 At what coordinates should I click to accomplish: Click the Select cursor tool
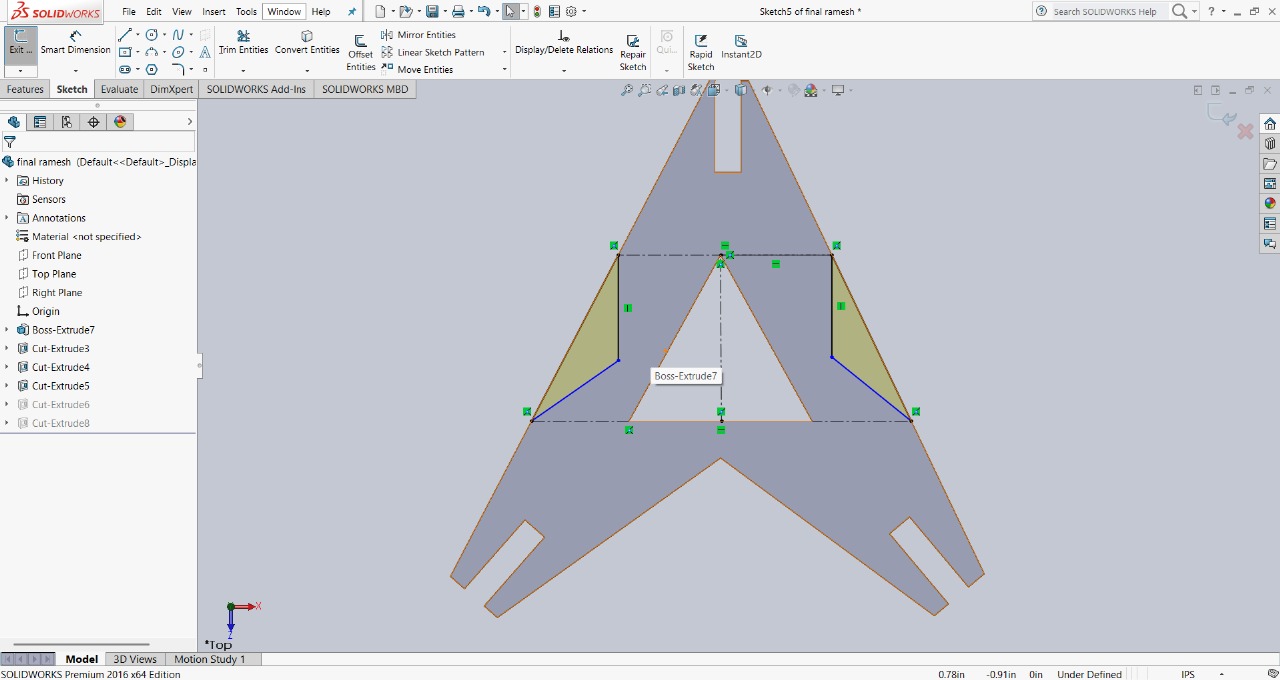click(511, 11)
